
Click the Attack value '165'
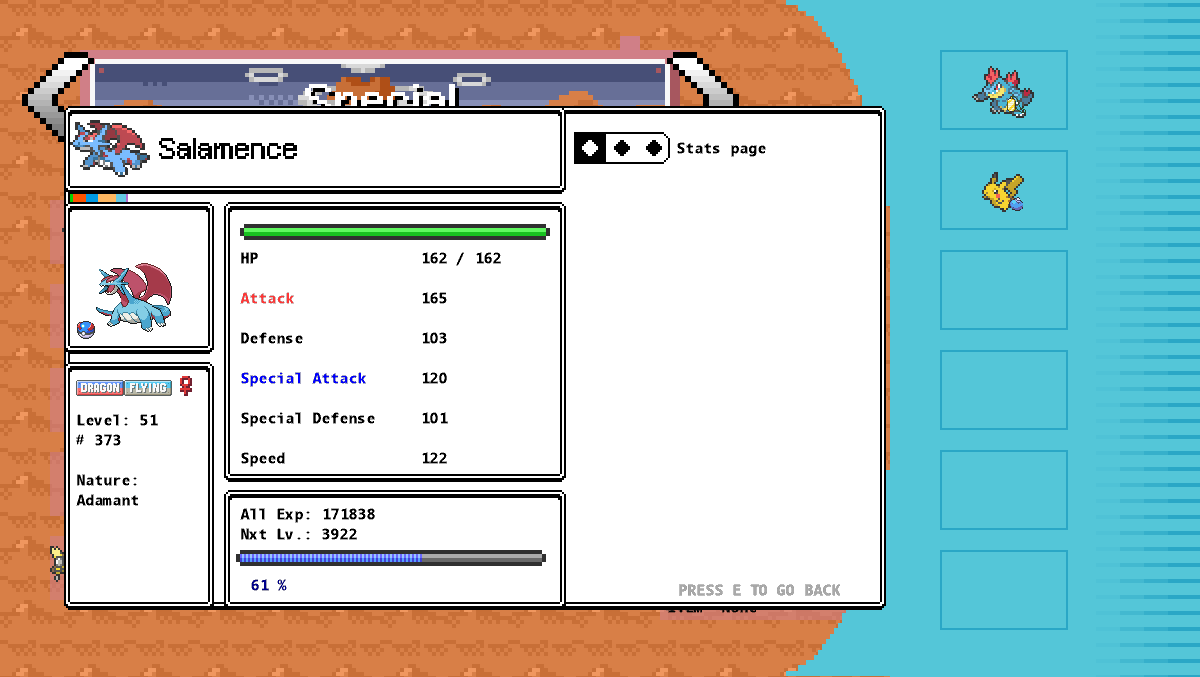click(434, 298)
